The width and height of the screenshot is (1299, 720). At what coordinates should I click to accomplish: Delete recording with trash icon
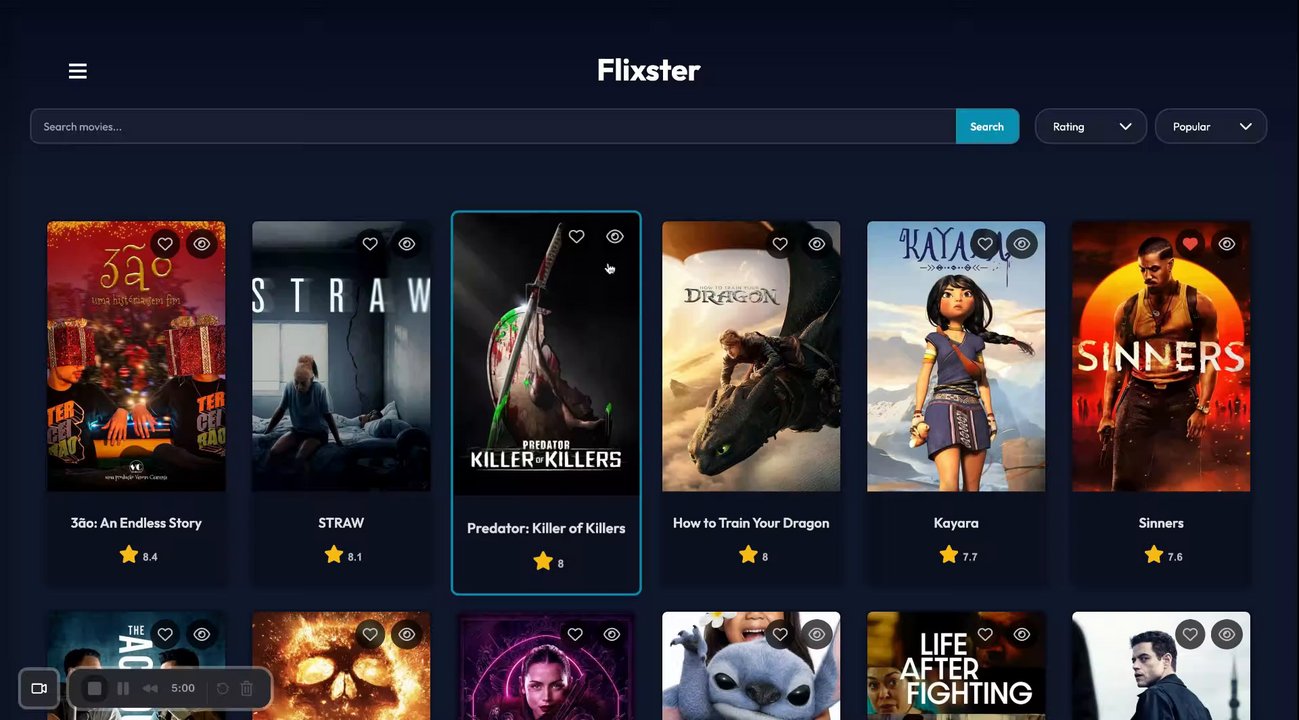(x=247, y=688)
